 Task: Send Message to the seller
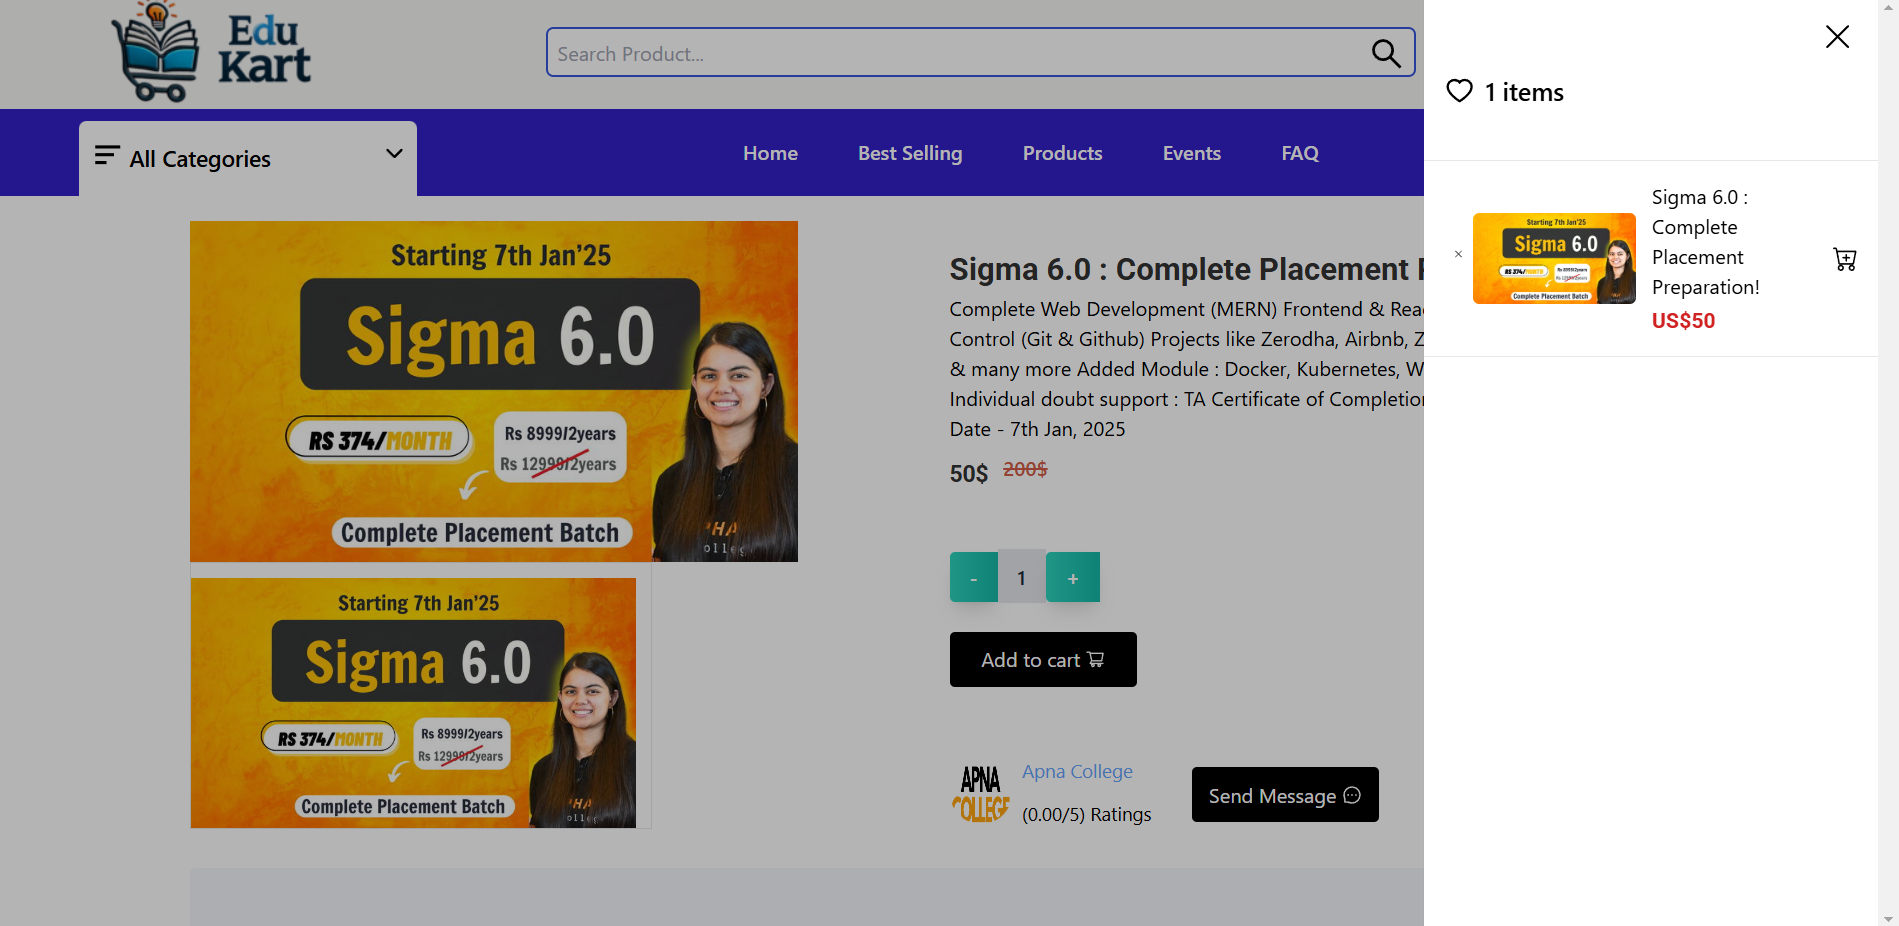[1285, 795]
